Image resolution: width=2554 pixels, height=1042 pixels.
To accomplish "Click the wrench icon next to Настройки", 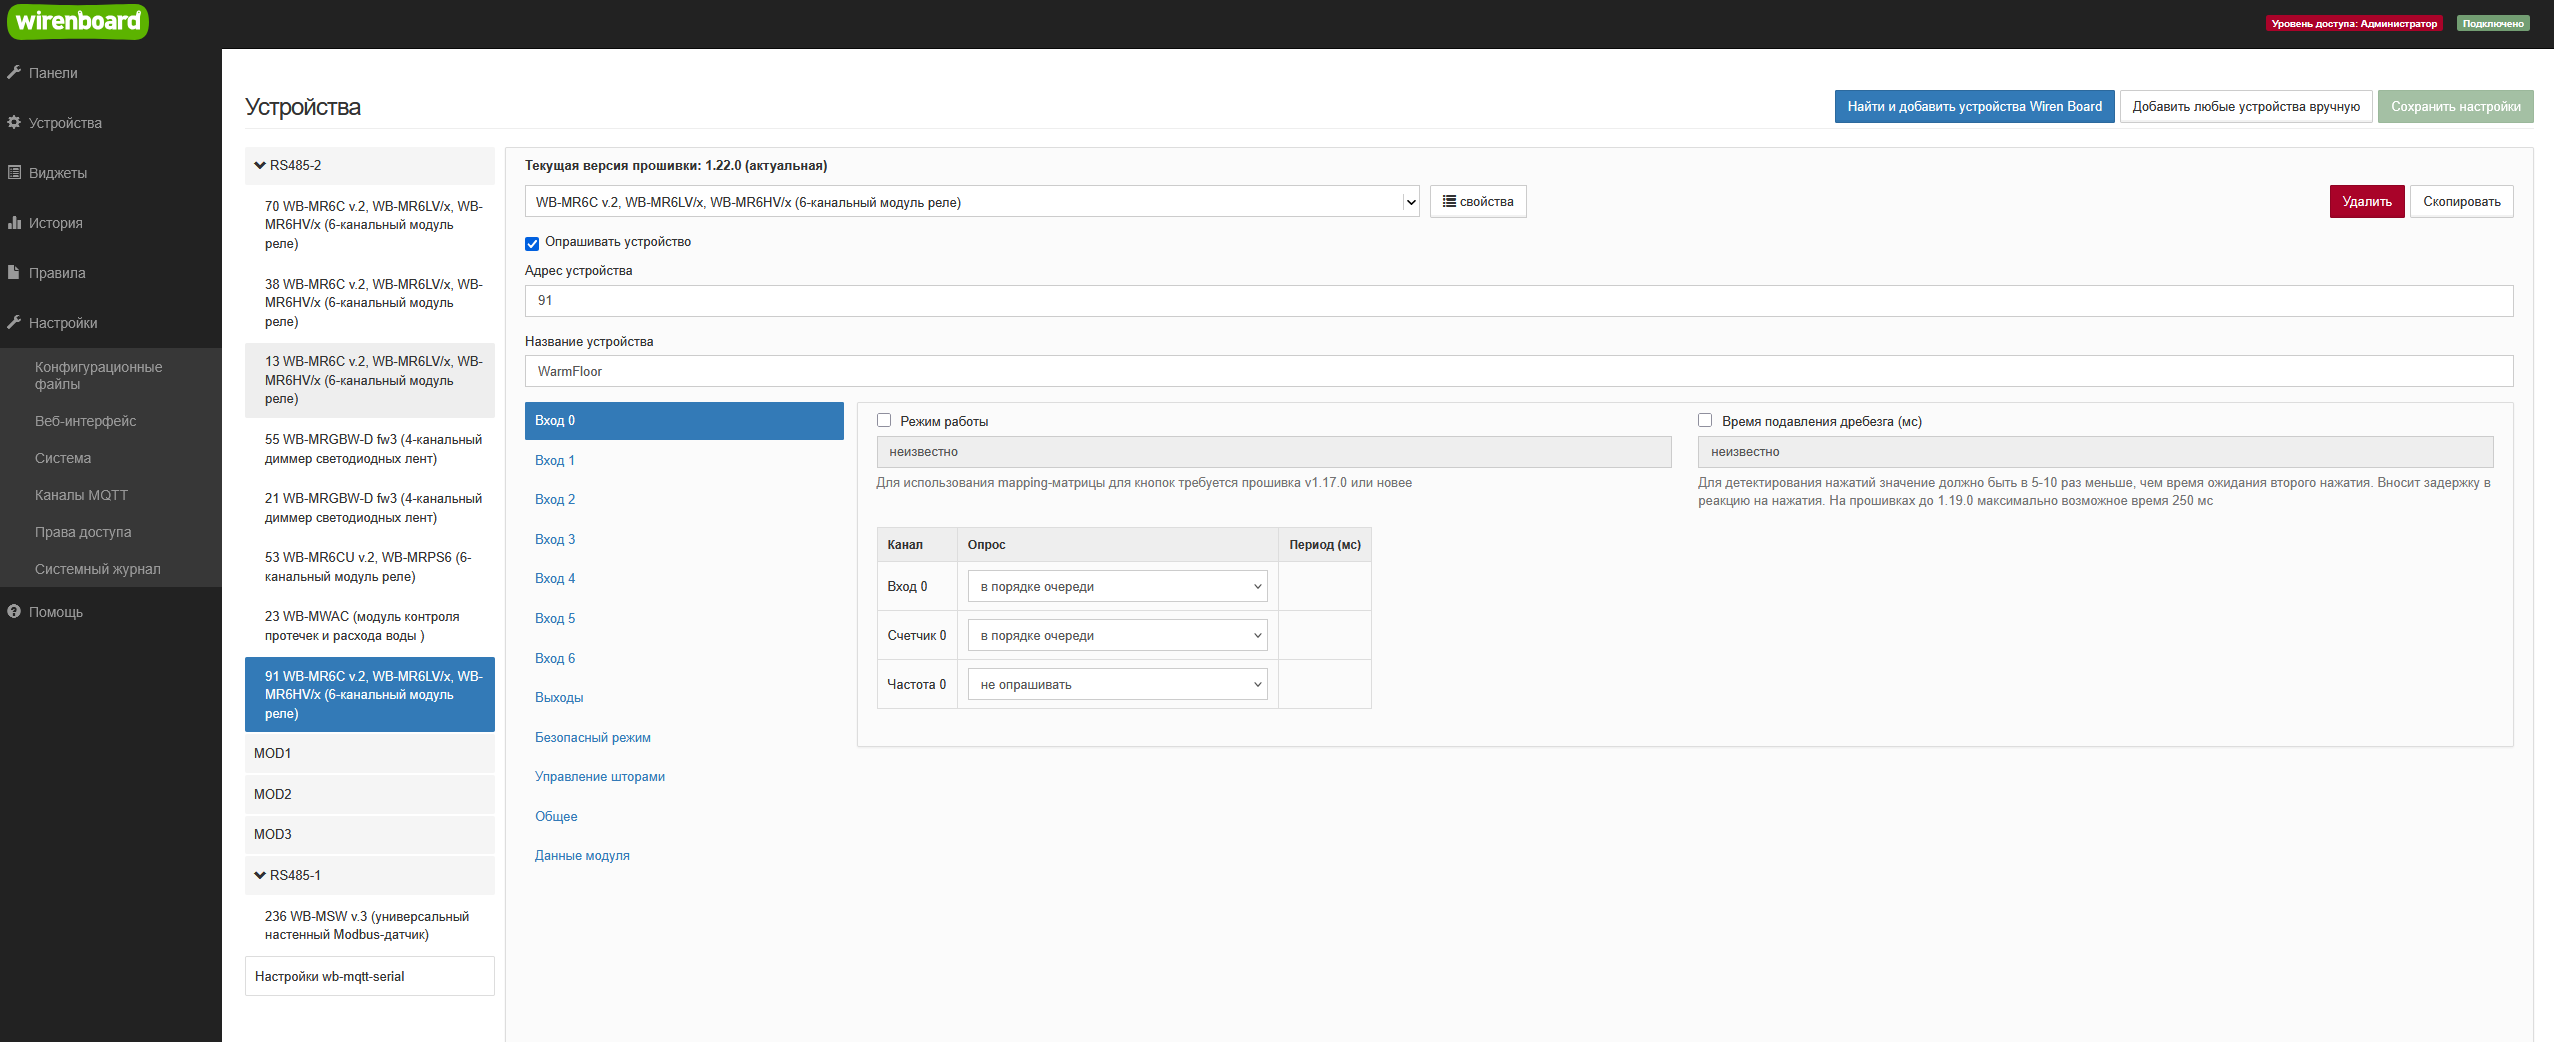I will click(x=14, y=322).
